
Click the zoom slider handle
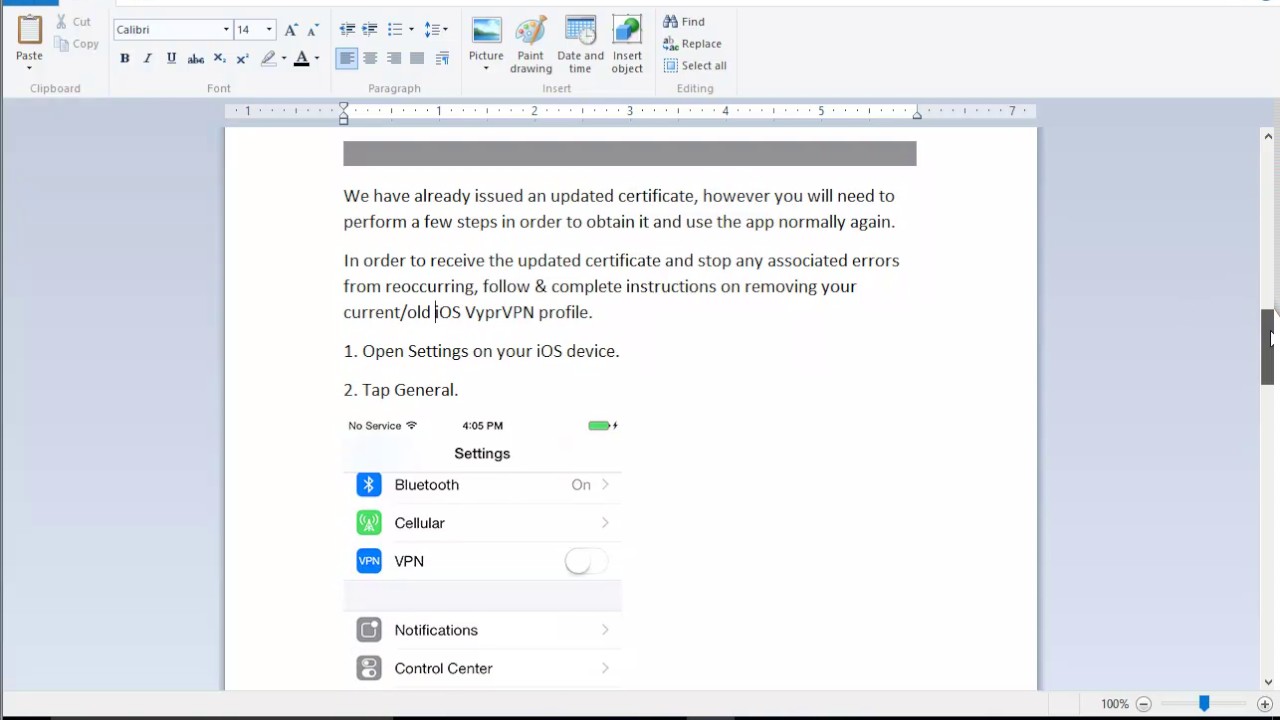point(1204,704)
